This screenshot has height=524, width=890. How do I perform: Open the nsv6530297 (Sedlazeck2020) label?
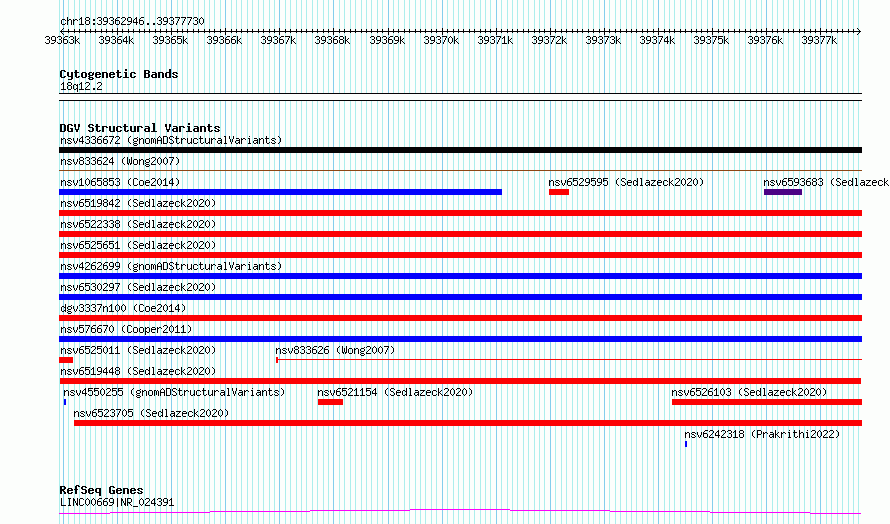138,287
